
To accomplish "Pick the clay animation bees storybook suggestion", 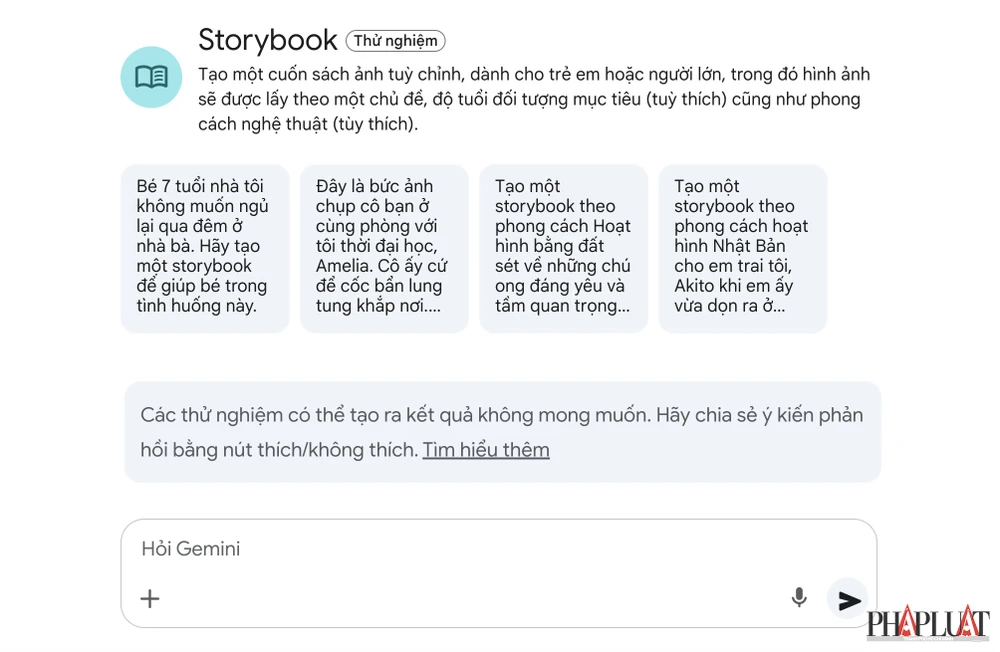I will tap(563, 247).
